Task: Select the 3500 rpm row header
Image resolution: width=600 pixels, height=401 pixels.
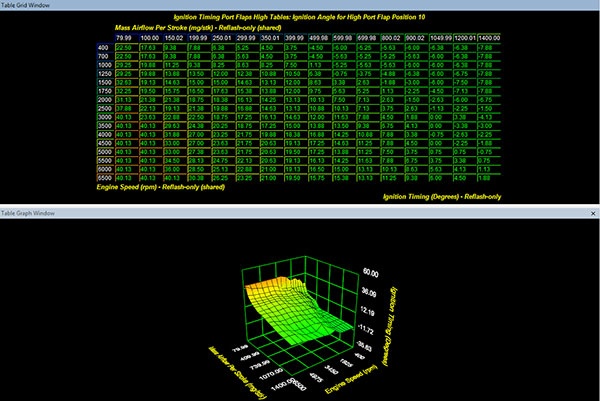Action: pyautogui.click(x=103, y=131)
